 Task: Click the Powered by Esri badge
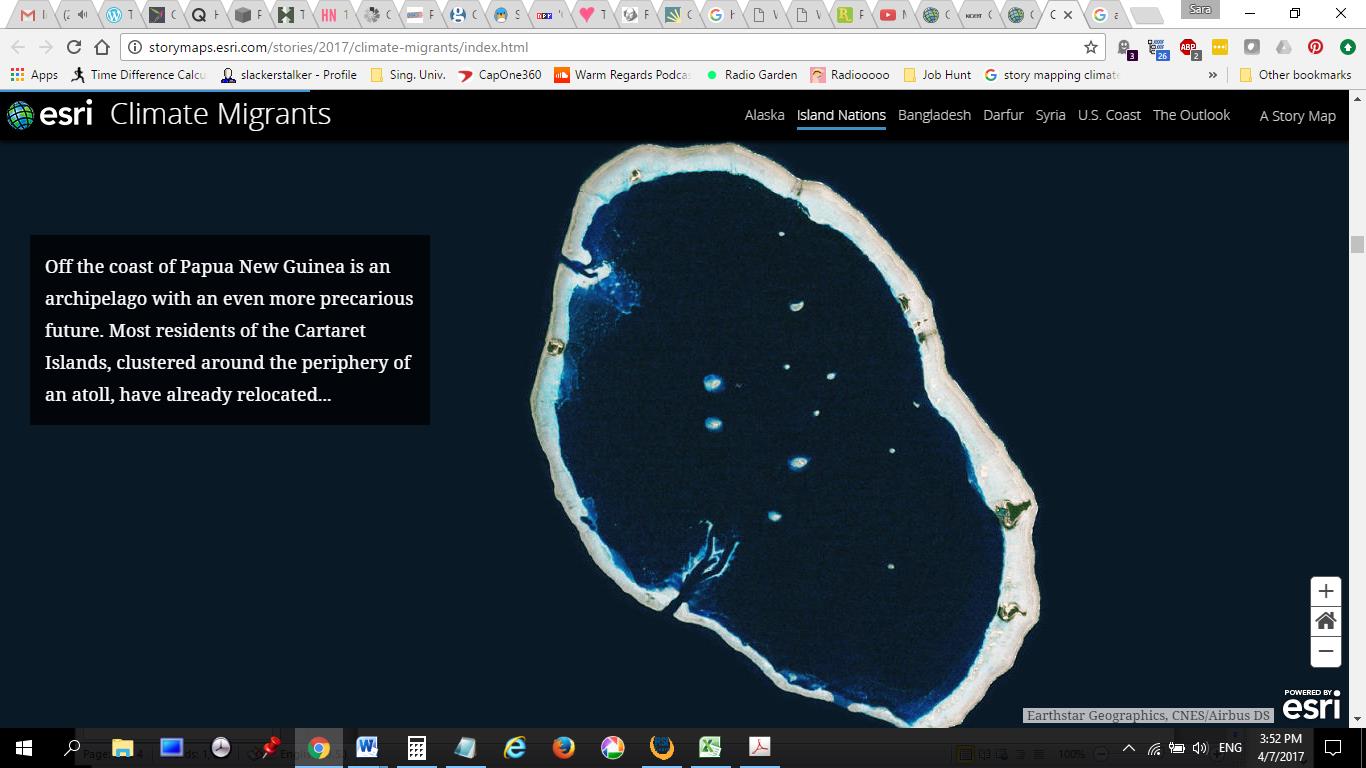point(1311,704)
